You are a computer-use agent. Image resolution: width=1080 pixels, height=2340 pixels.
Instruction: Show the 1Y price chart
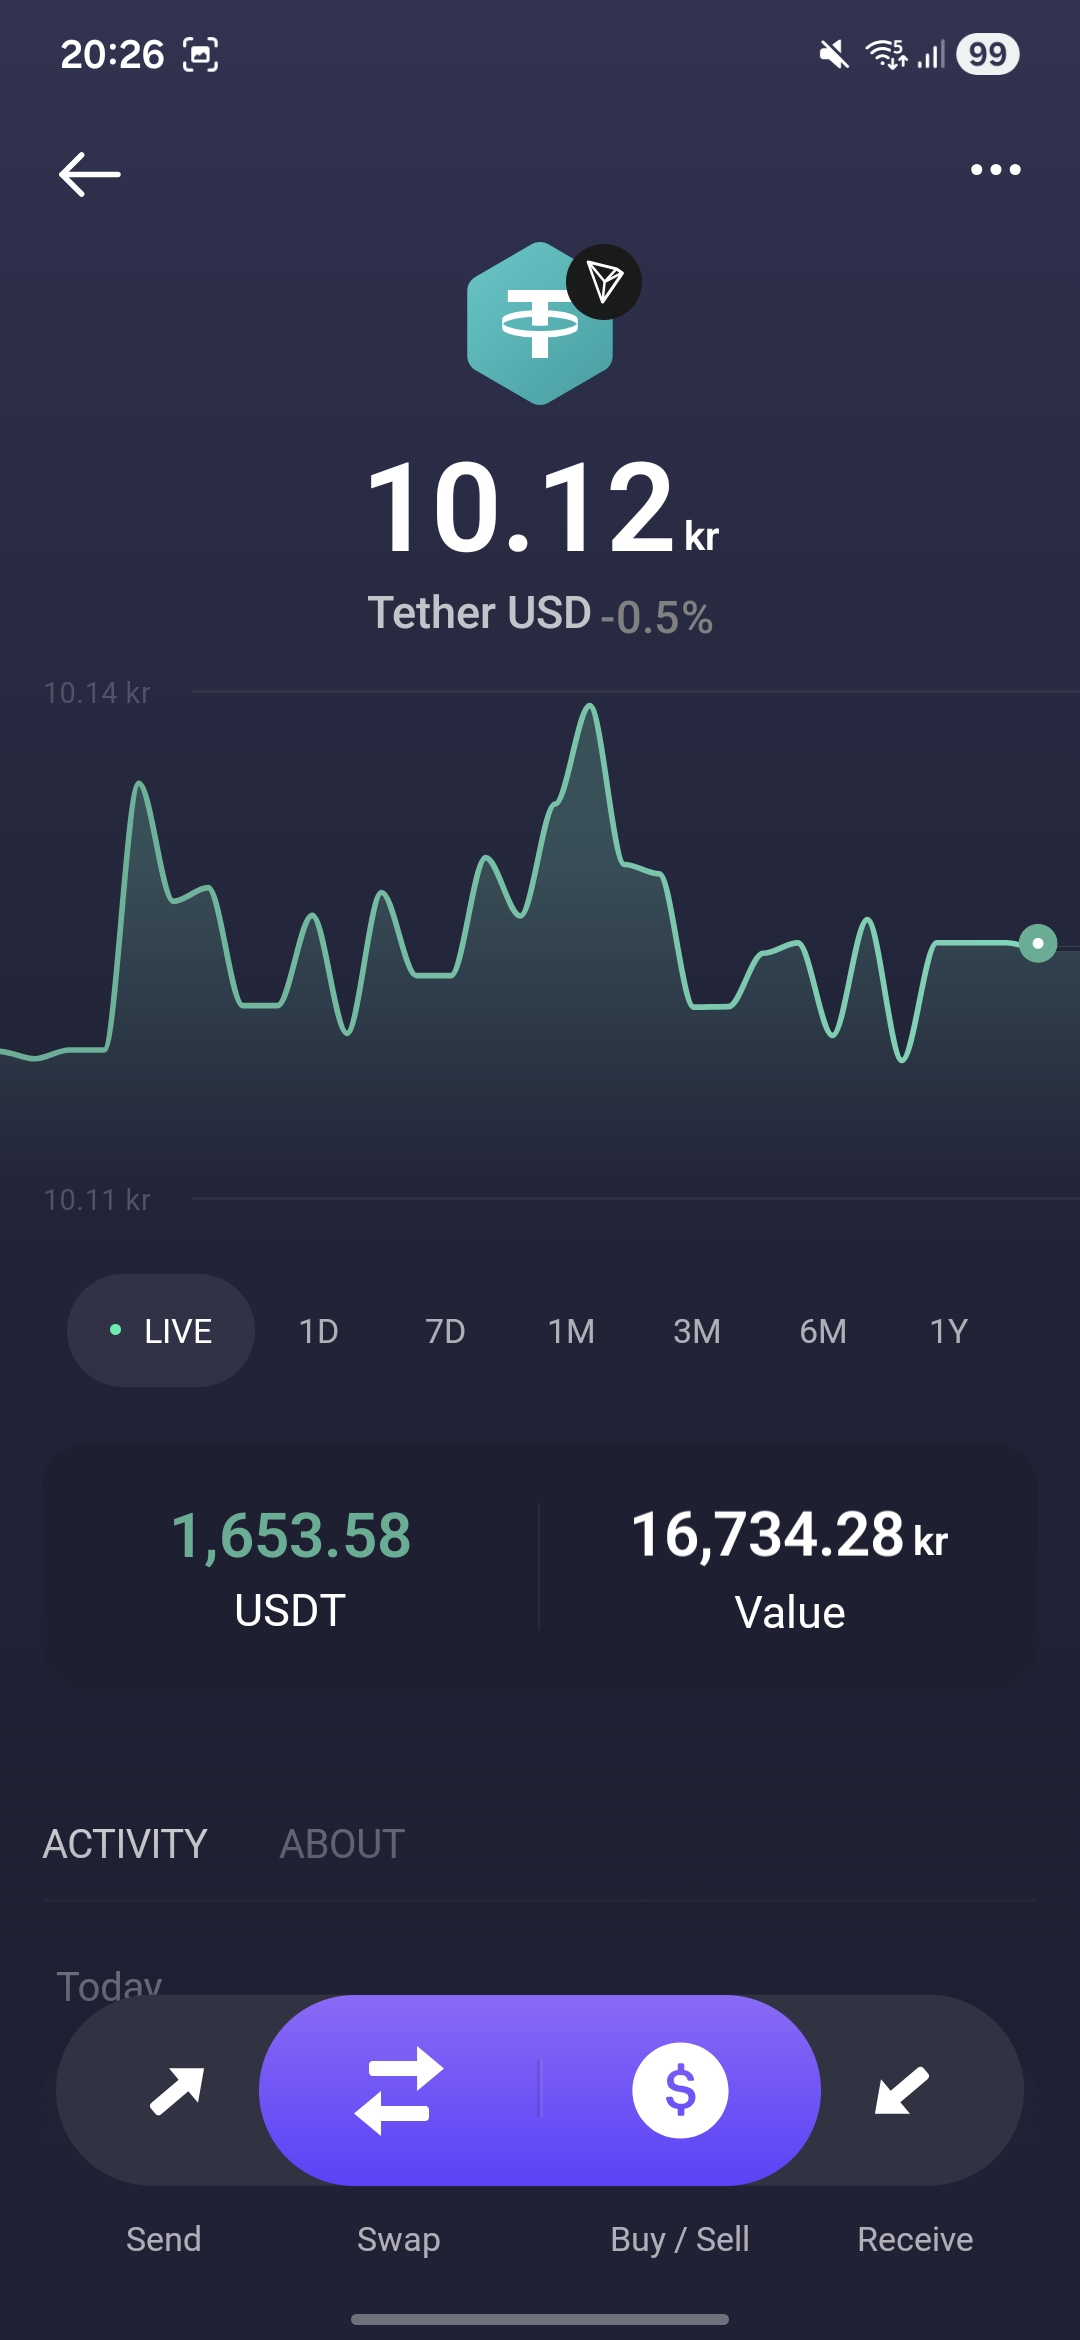(x=949, y=1331)
